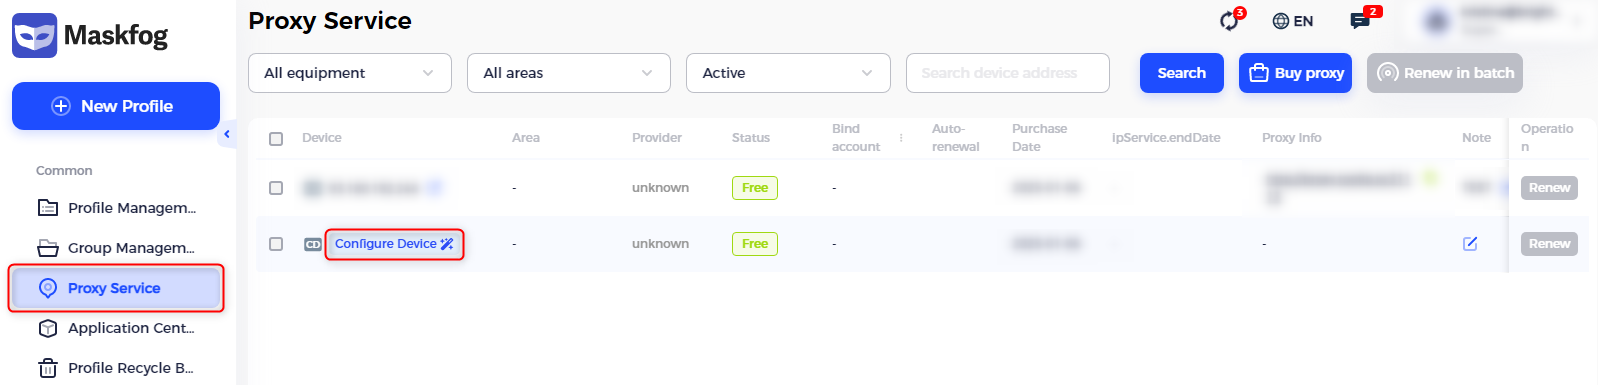Focus the Search device address field
Image resolution: width=1598 pixels, height=385 pixels.
pos(1008,73)
